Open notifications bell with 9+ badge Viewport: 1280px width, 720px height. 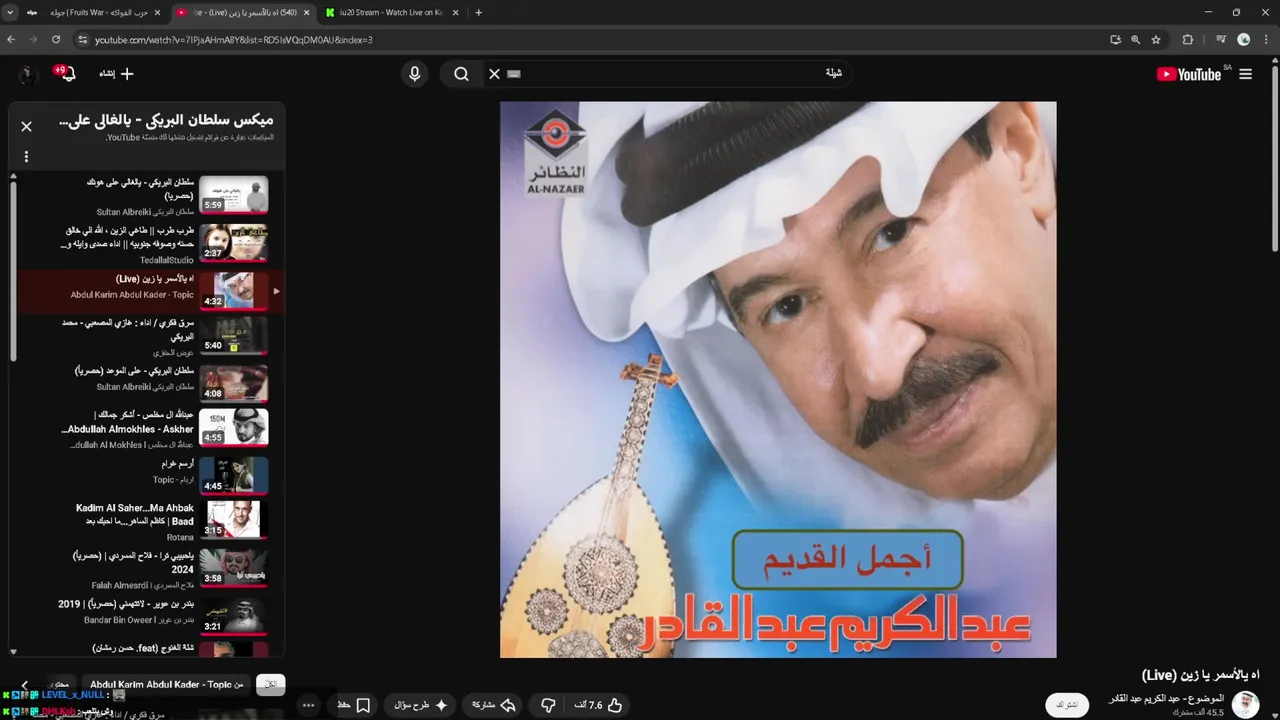66,74
